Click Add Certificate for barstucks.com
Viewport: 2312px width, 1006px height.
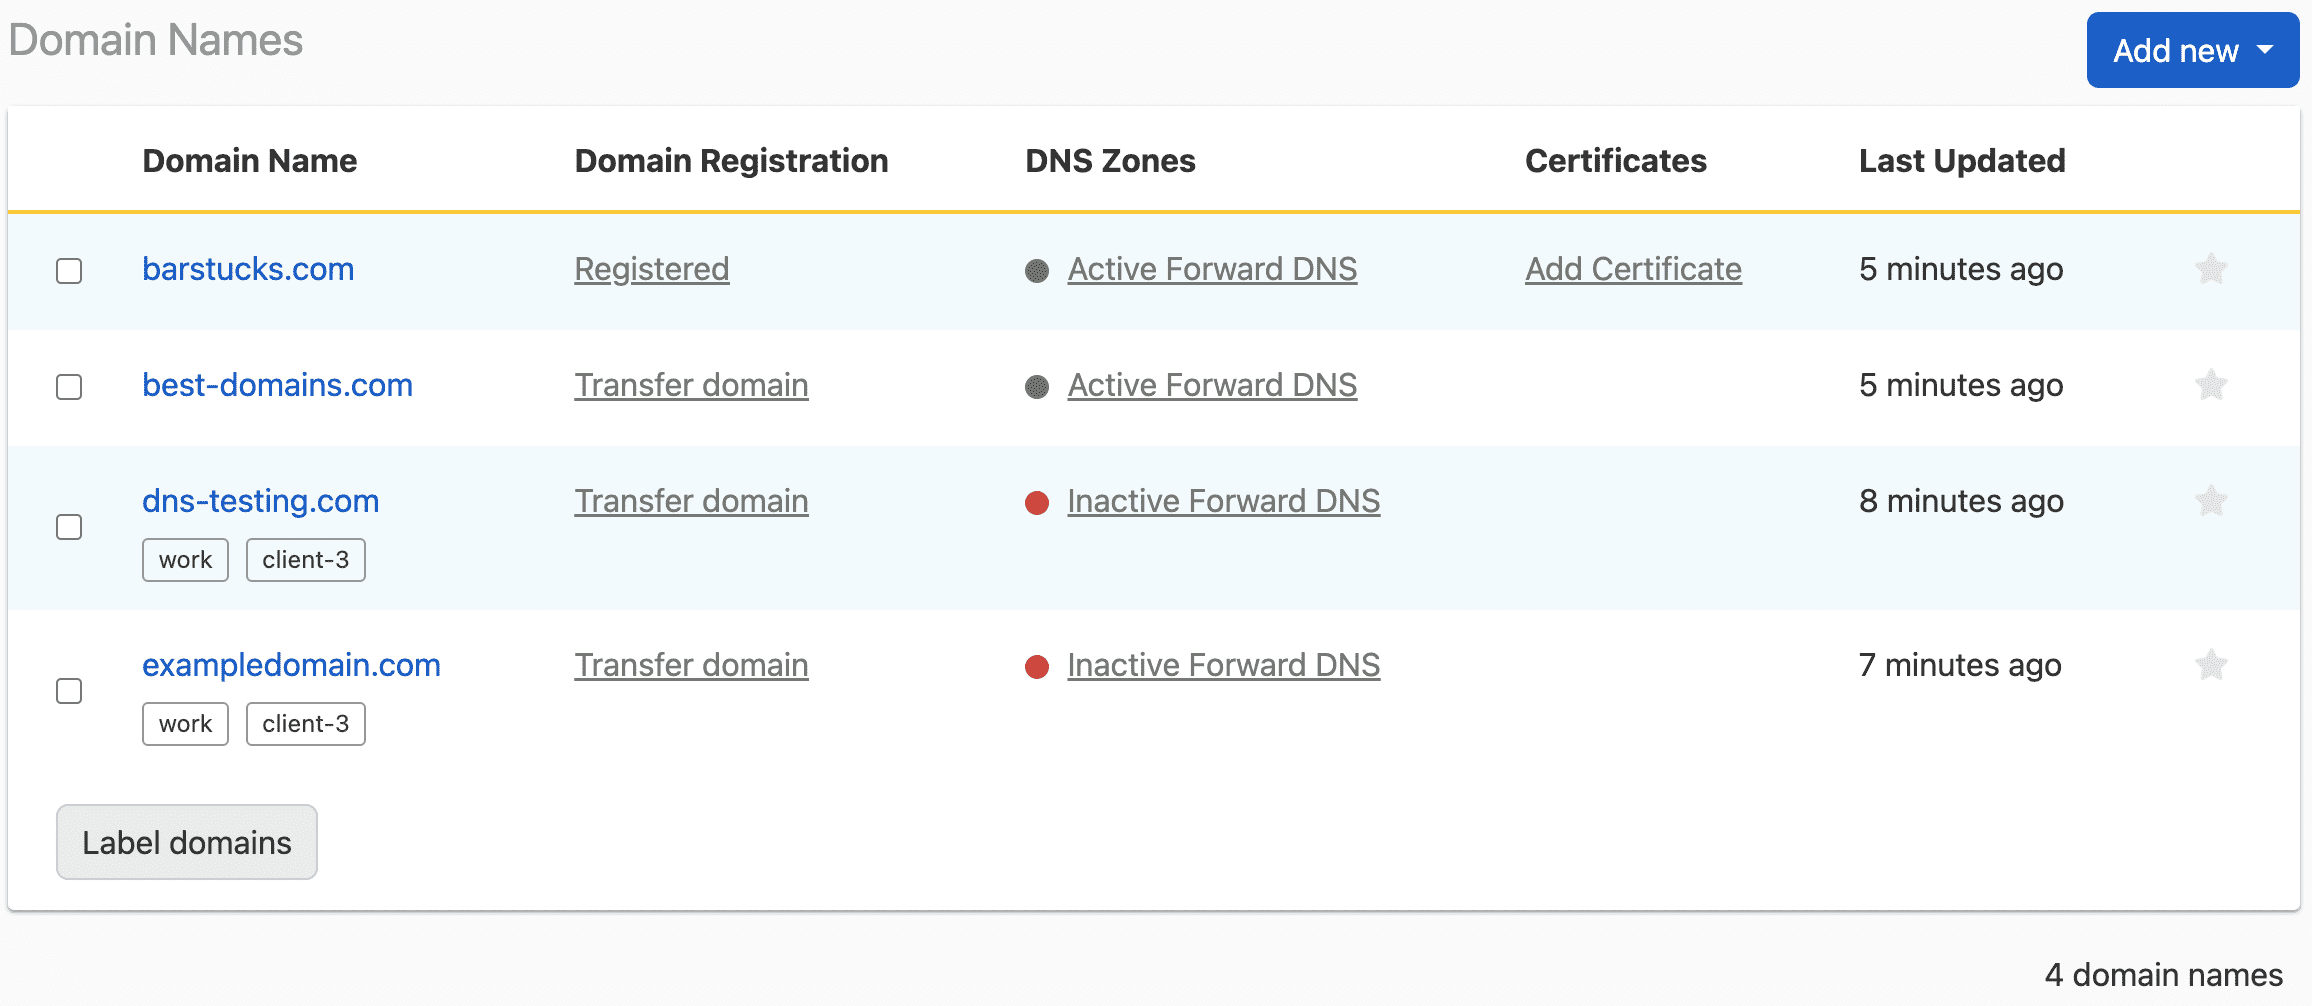pos(1633,269)
